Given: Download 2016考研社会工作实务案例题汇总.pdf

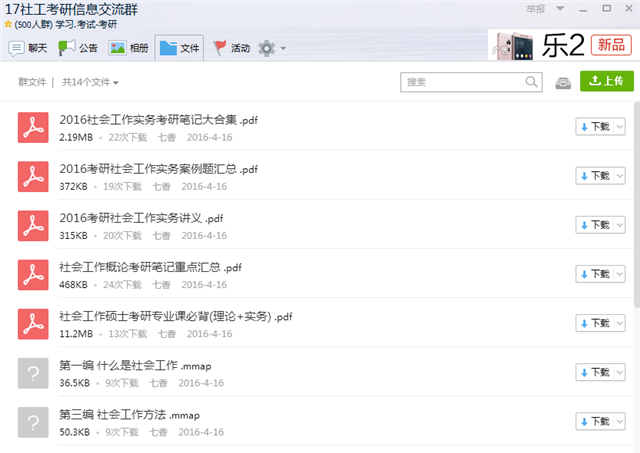Looking at the screenshot, I should [594, 176].
